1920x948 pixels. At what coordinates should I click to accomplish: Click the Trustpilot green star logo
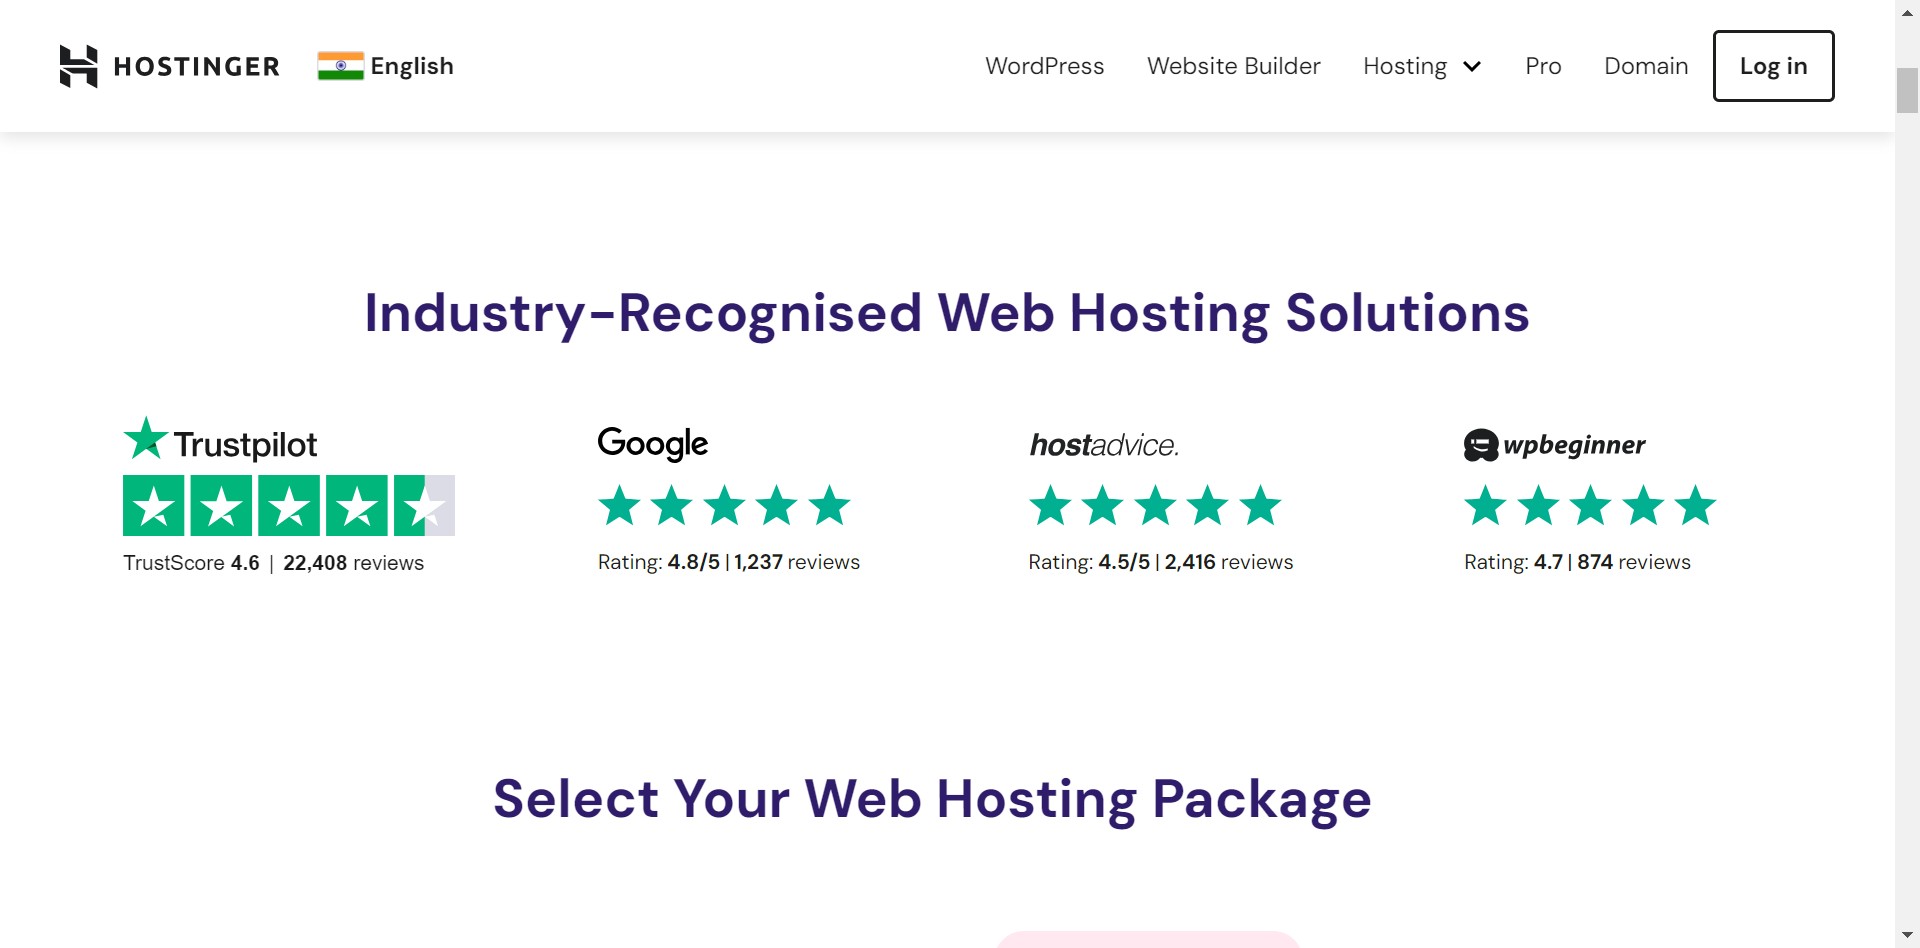tap(146, 438)
